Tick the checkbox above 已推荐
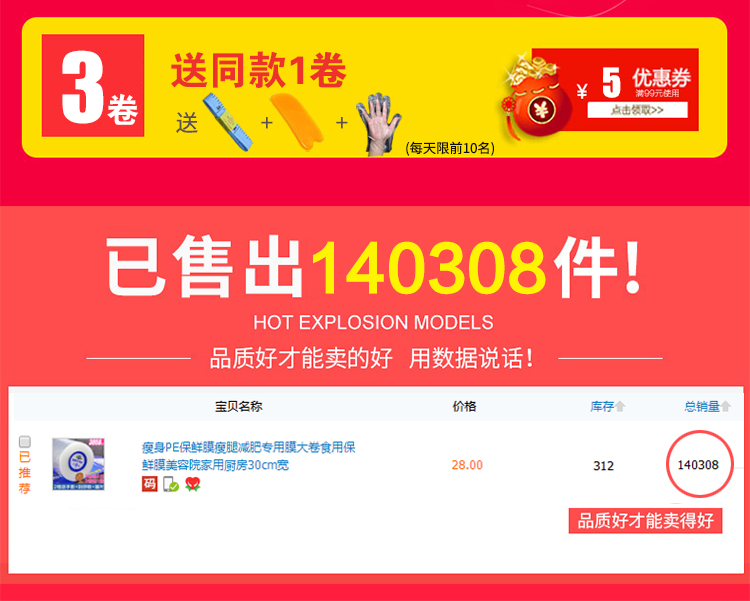This screenshot has height=601, width=750. pos(25,441)
